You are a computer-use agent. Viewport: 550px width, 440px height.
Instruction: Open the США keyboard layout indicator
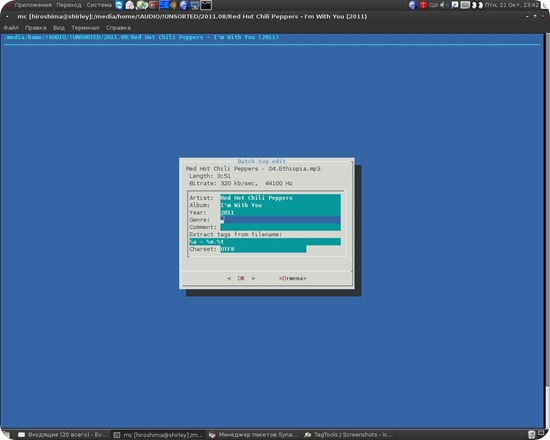click(434, 5)
